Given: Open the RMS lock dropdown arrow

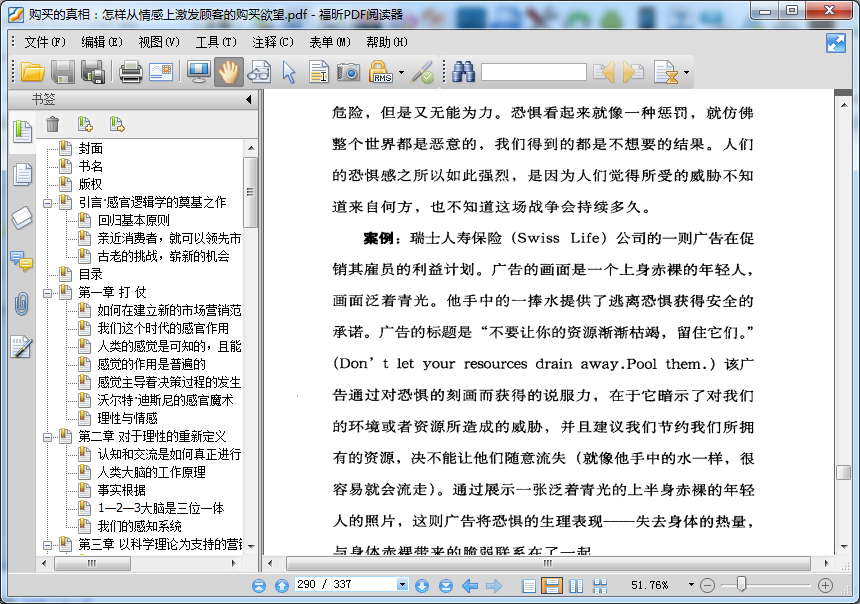Looking at the screenshot, I should (x=401, y=72).
